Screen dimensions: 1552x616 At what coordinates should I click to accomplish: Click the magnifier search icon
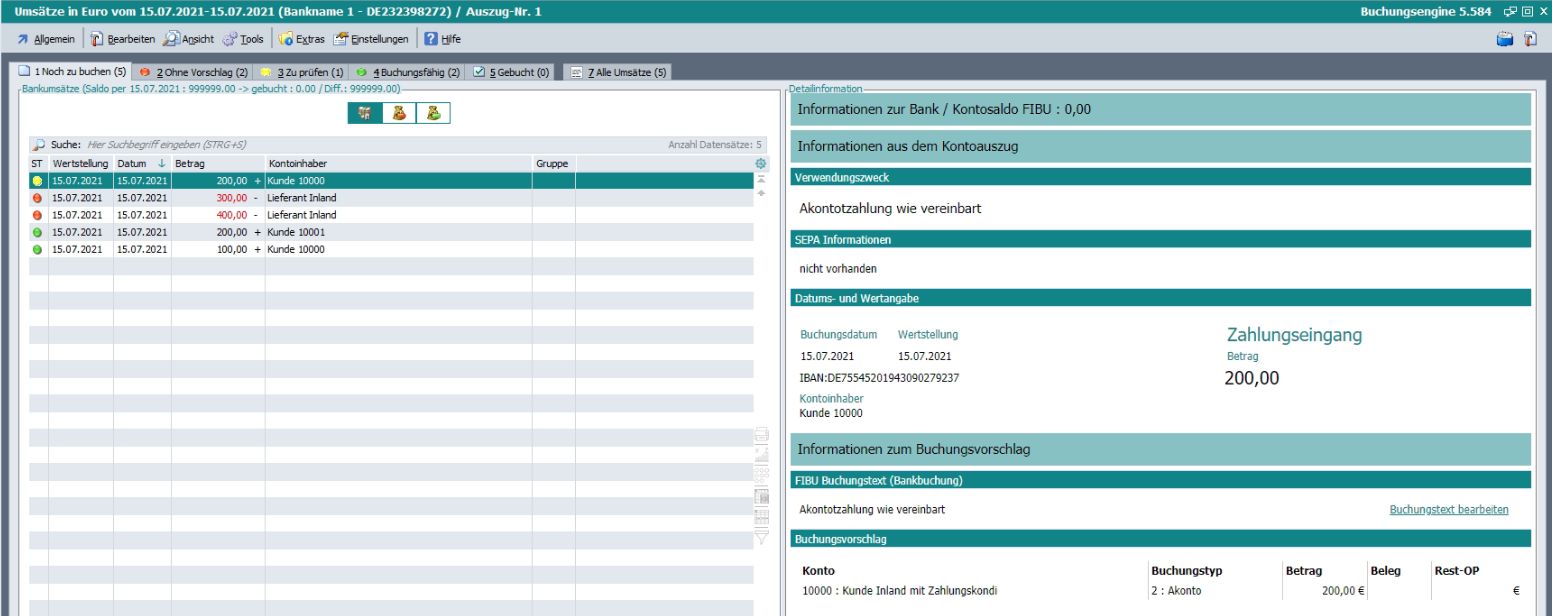coord(39,145)
